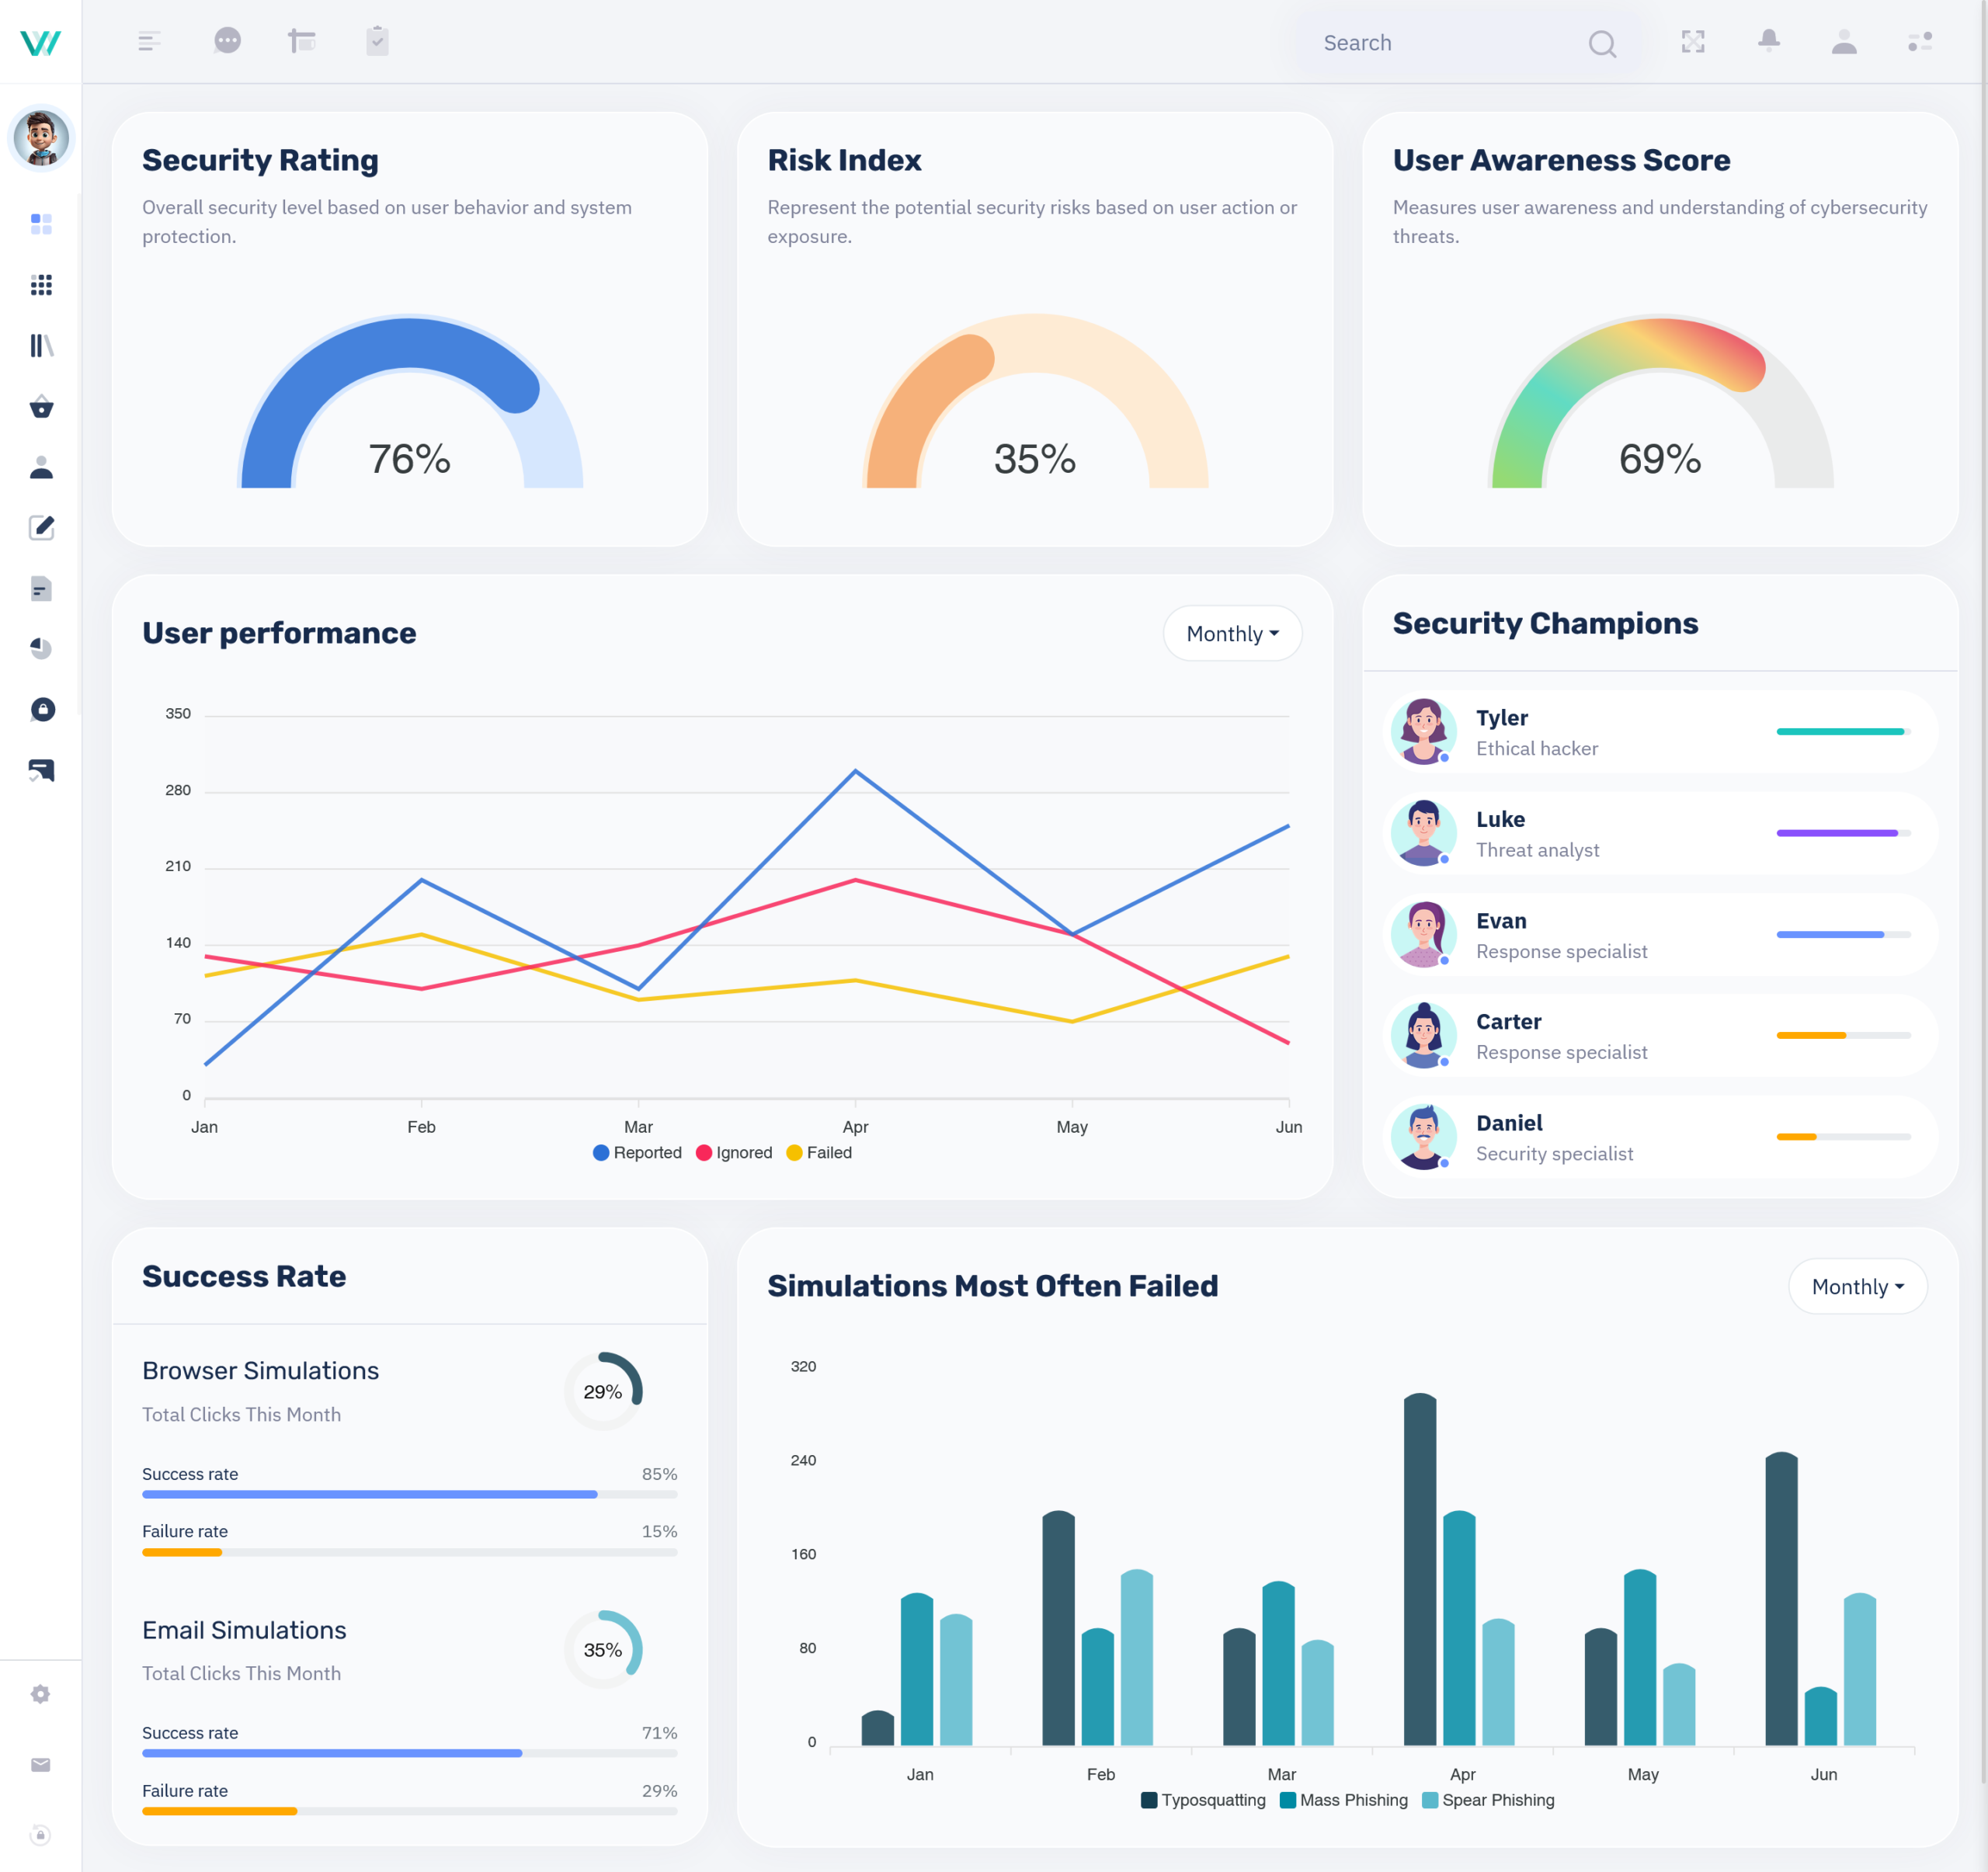Open the edit pencil icon in the sidebar
The width and height of the screenshot is (1988, 1872).
pyautogui.click(x=41, y=528)
